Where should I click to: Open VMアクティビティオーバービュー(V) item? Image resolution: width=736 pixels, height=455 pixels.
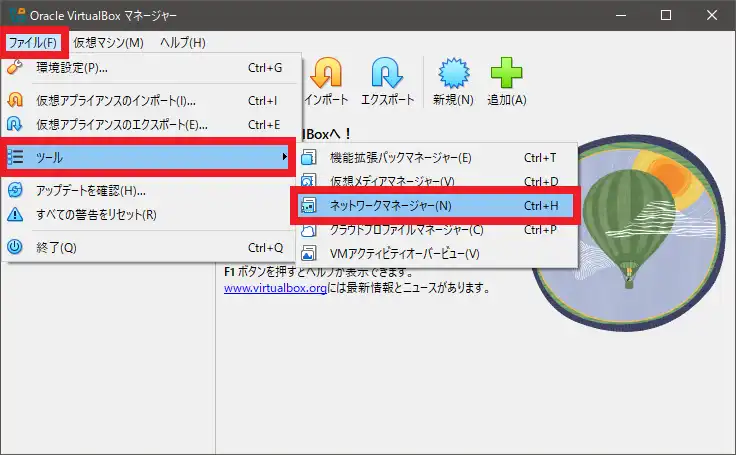tap(404, 254)
